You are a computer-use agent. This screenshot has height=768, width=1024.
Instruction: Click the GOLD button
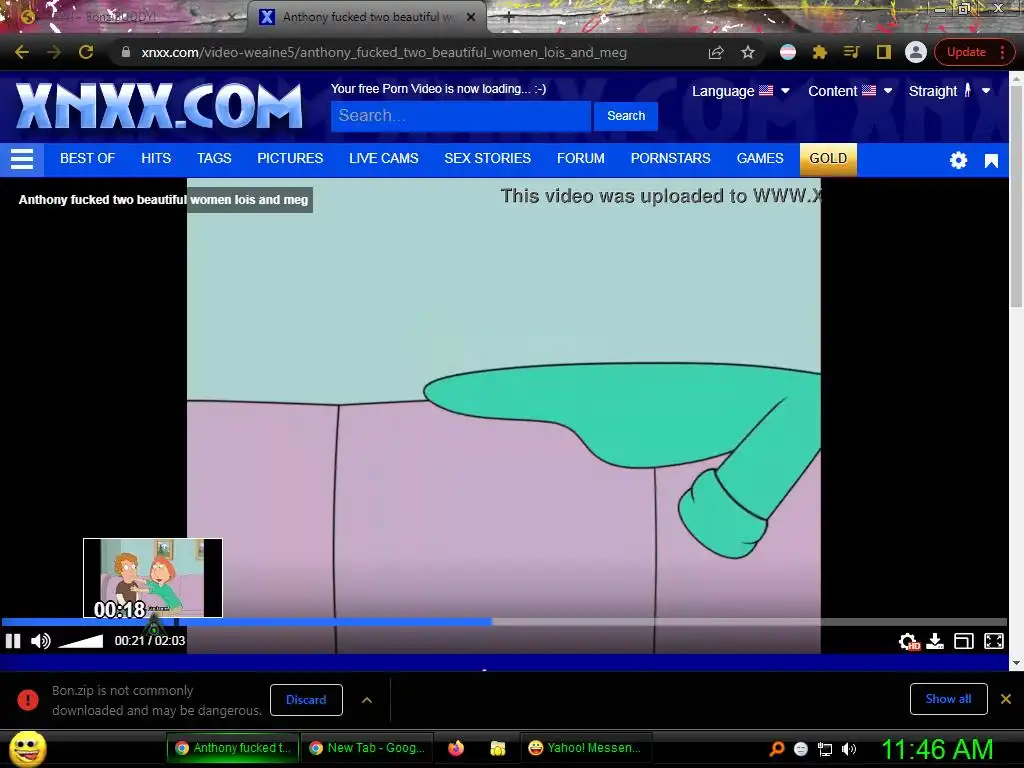pos(828,159)
